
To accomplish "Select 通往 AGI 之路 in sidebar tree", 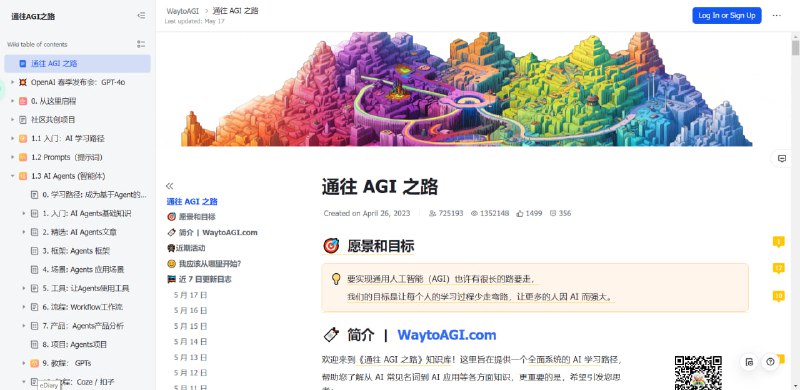I will click(x=78, y=64).
